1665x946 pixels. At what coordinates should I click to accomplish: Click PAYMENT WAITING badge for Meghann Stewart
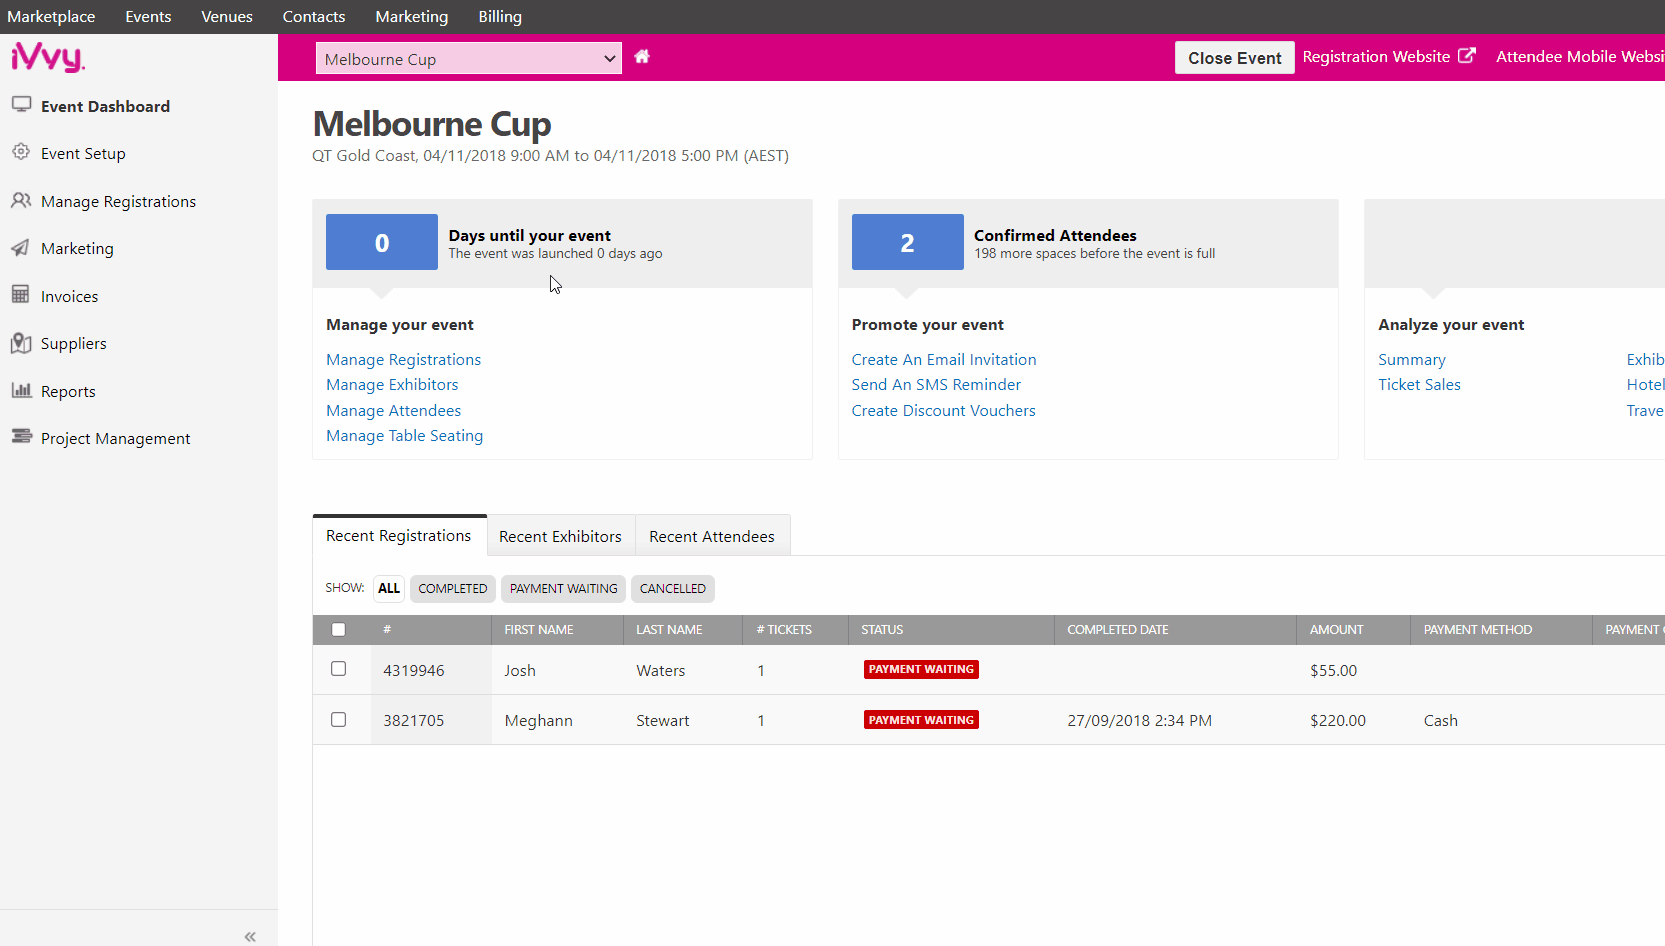click(x=921, y=720)
